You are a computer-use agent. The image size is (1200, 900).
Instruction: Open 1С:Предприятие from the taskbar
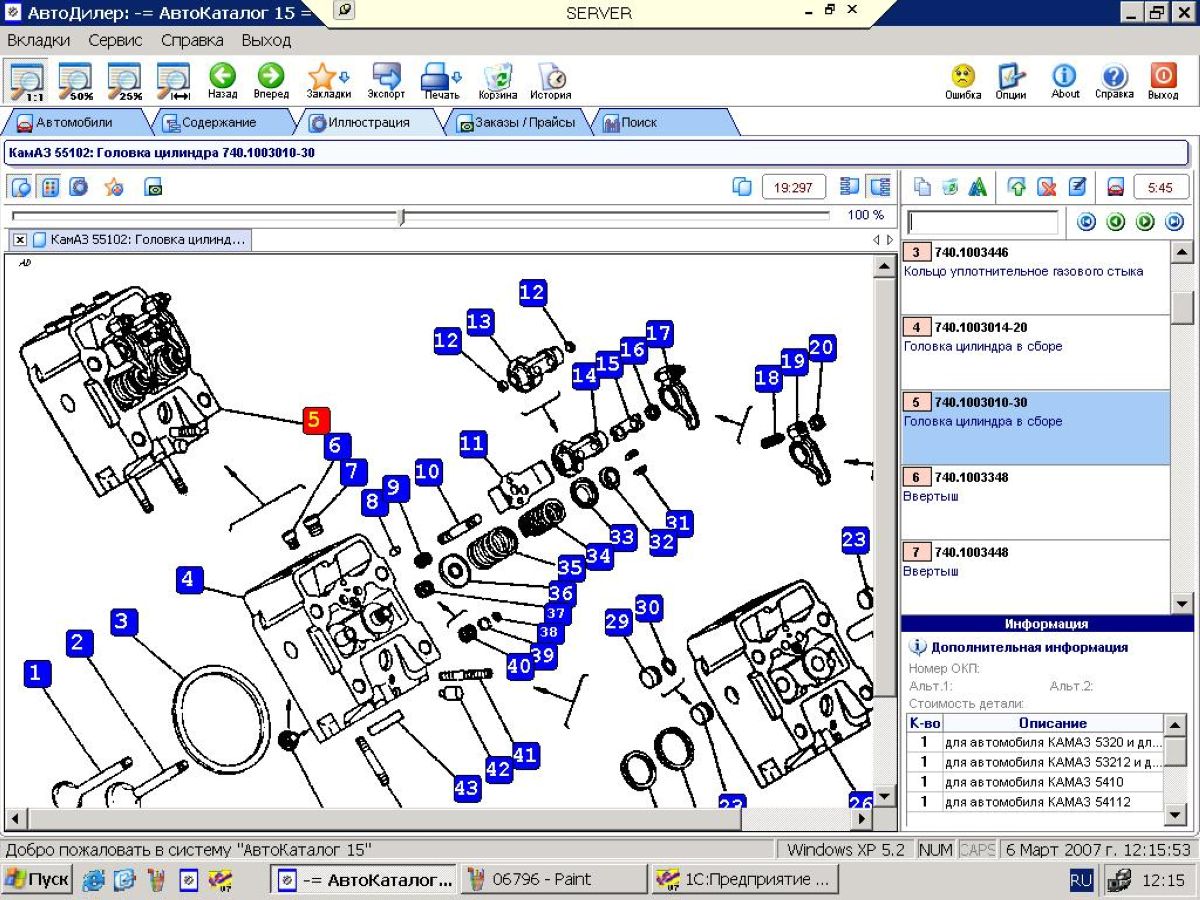(744, 880)
